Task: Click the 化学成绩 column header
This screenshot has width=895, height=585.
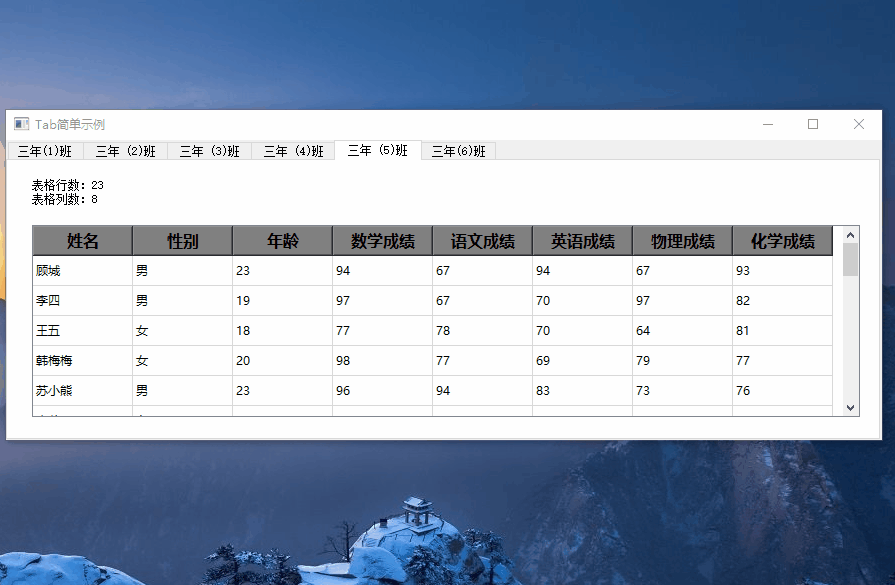Action: pos(783,241)
